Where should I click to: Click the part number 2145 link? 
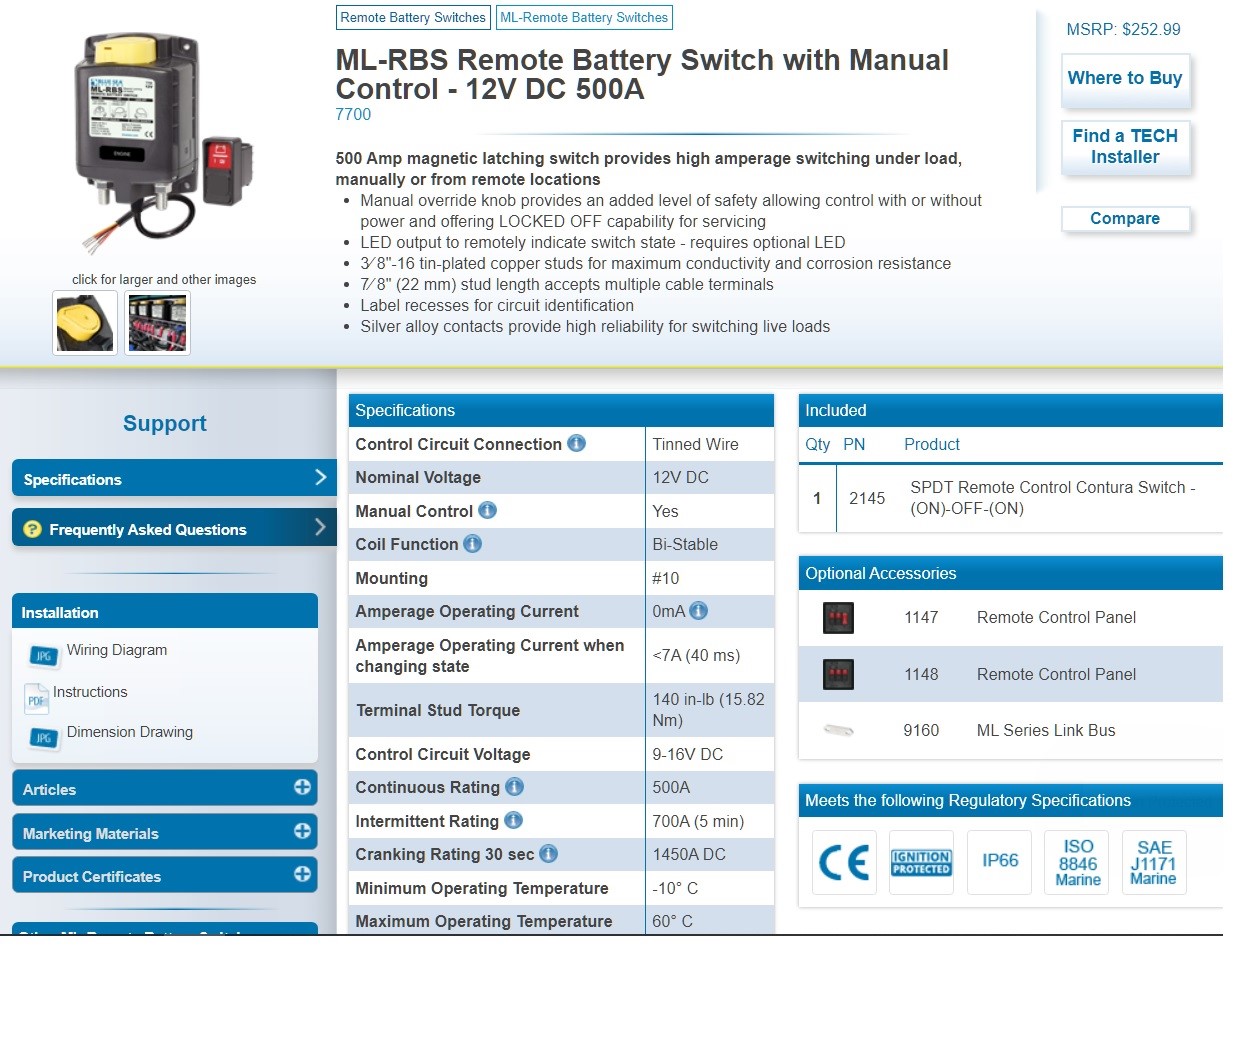pos(867,498)
